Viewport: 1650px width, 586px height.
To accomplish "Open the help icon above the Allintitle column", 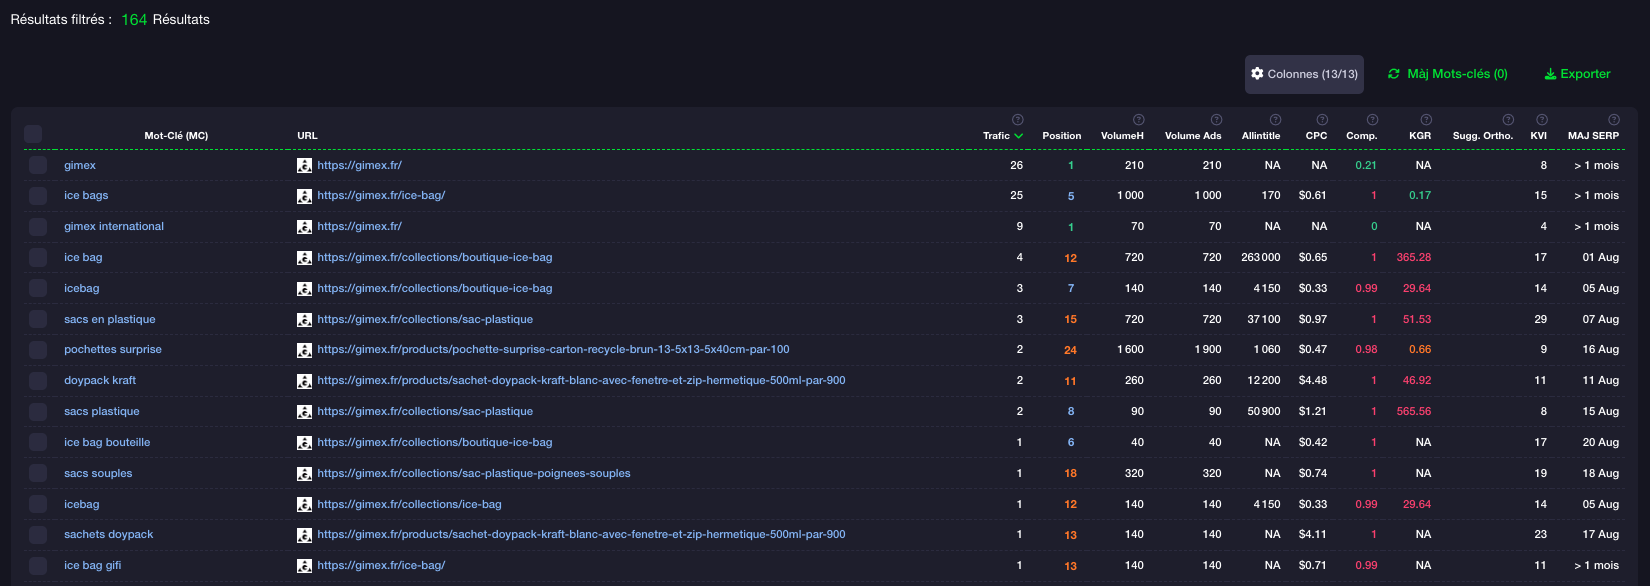I will click(1274, 120).
